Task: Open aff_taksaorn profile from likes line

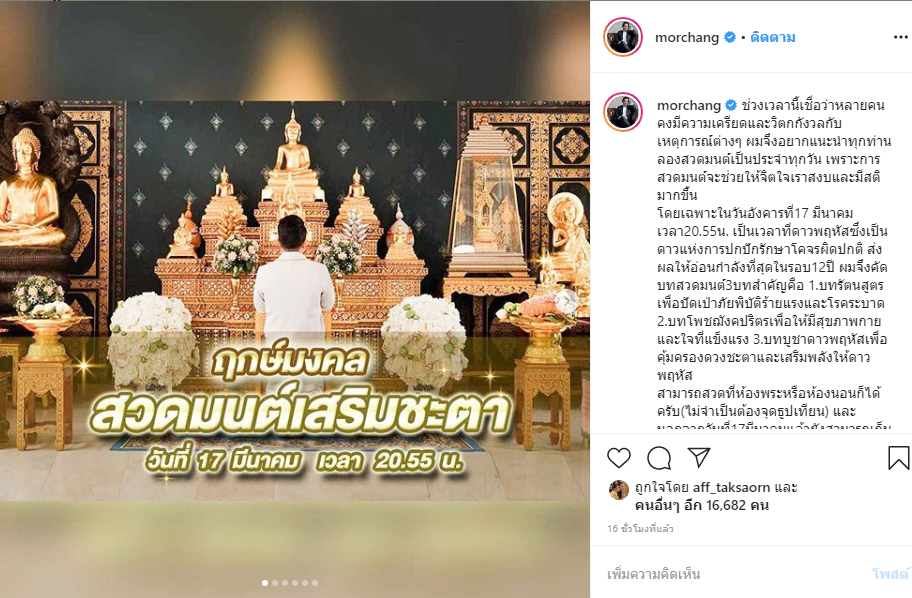Action: [731, 487]
